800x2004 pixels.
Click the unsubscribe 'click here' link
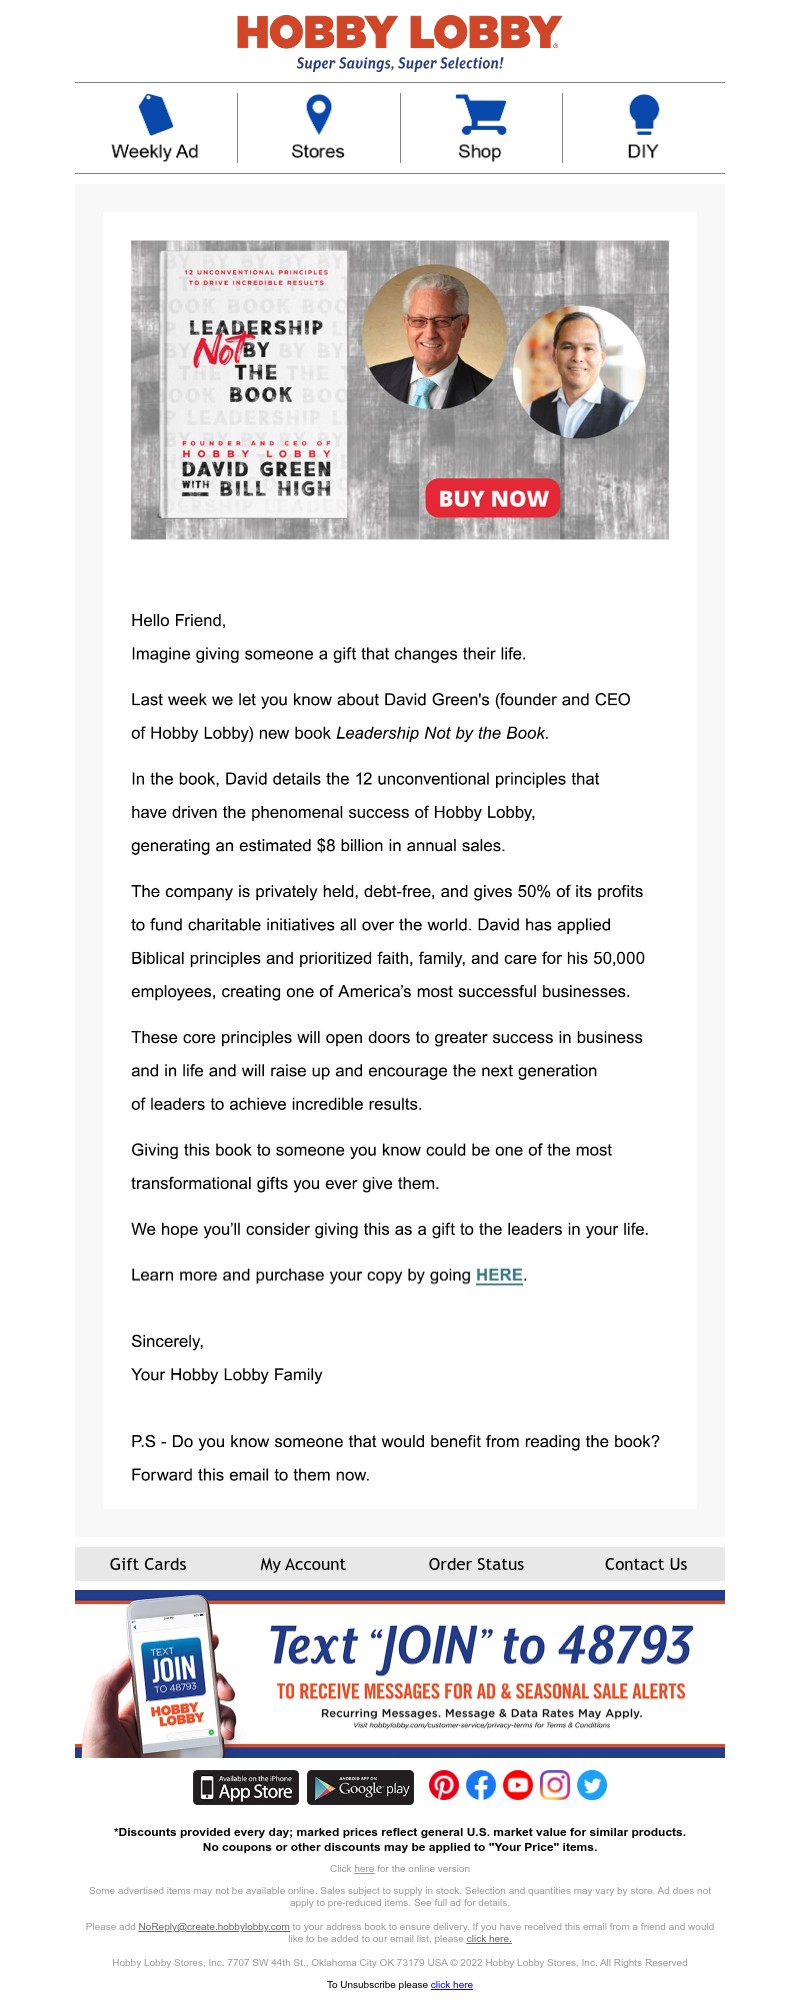pos(452,1985)
